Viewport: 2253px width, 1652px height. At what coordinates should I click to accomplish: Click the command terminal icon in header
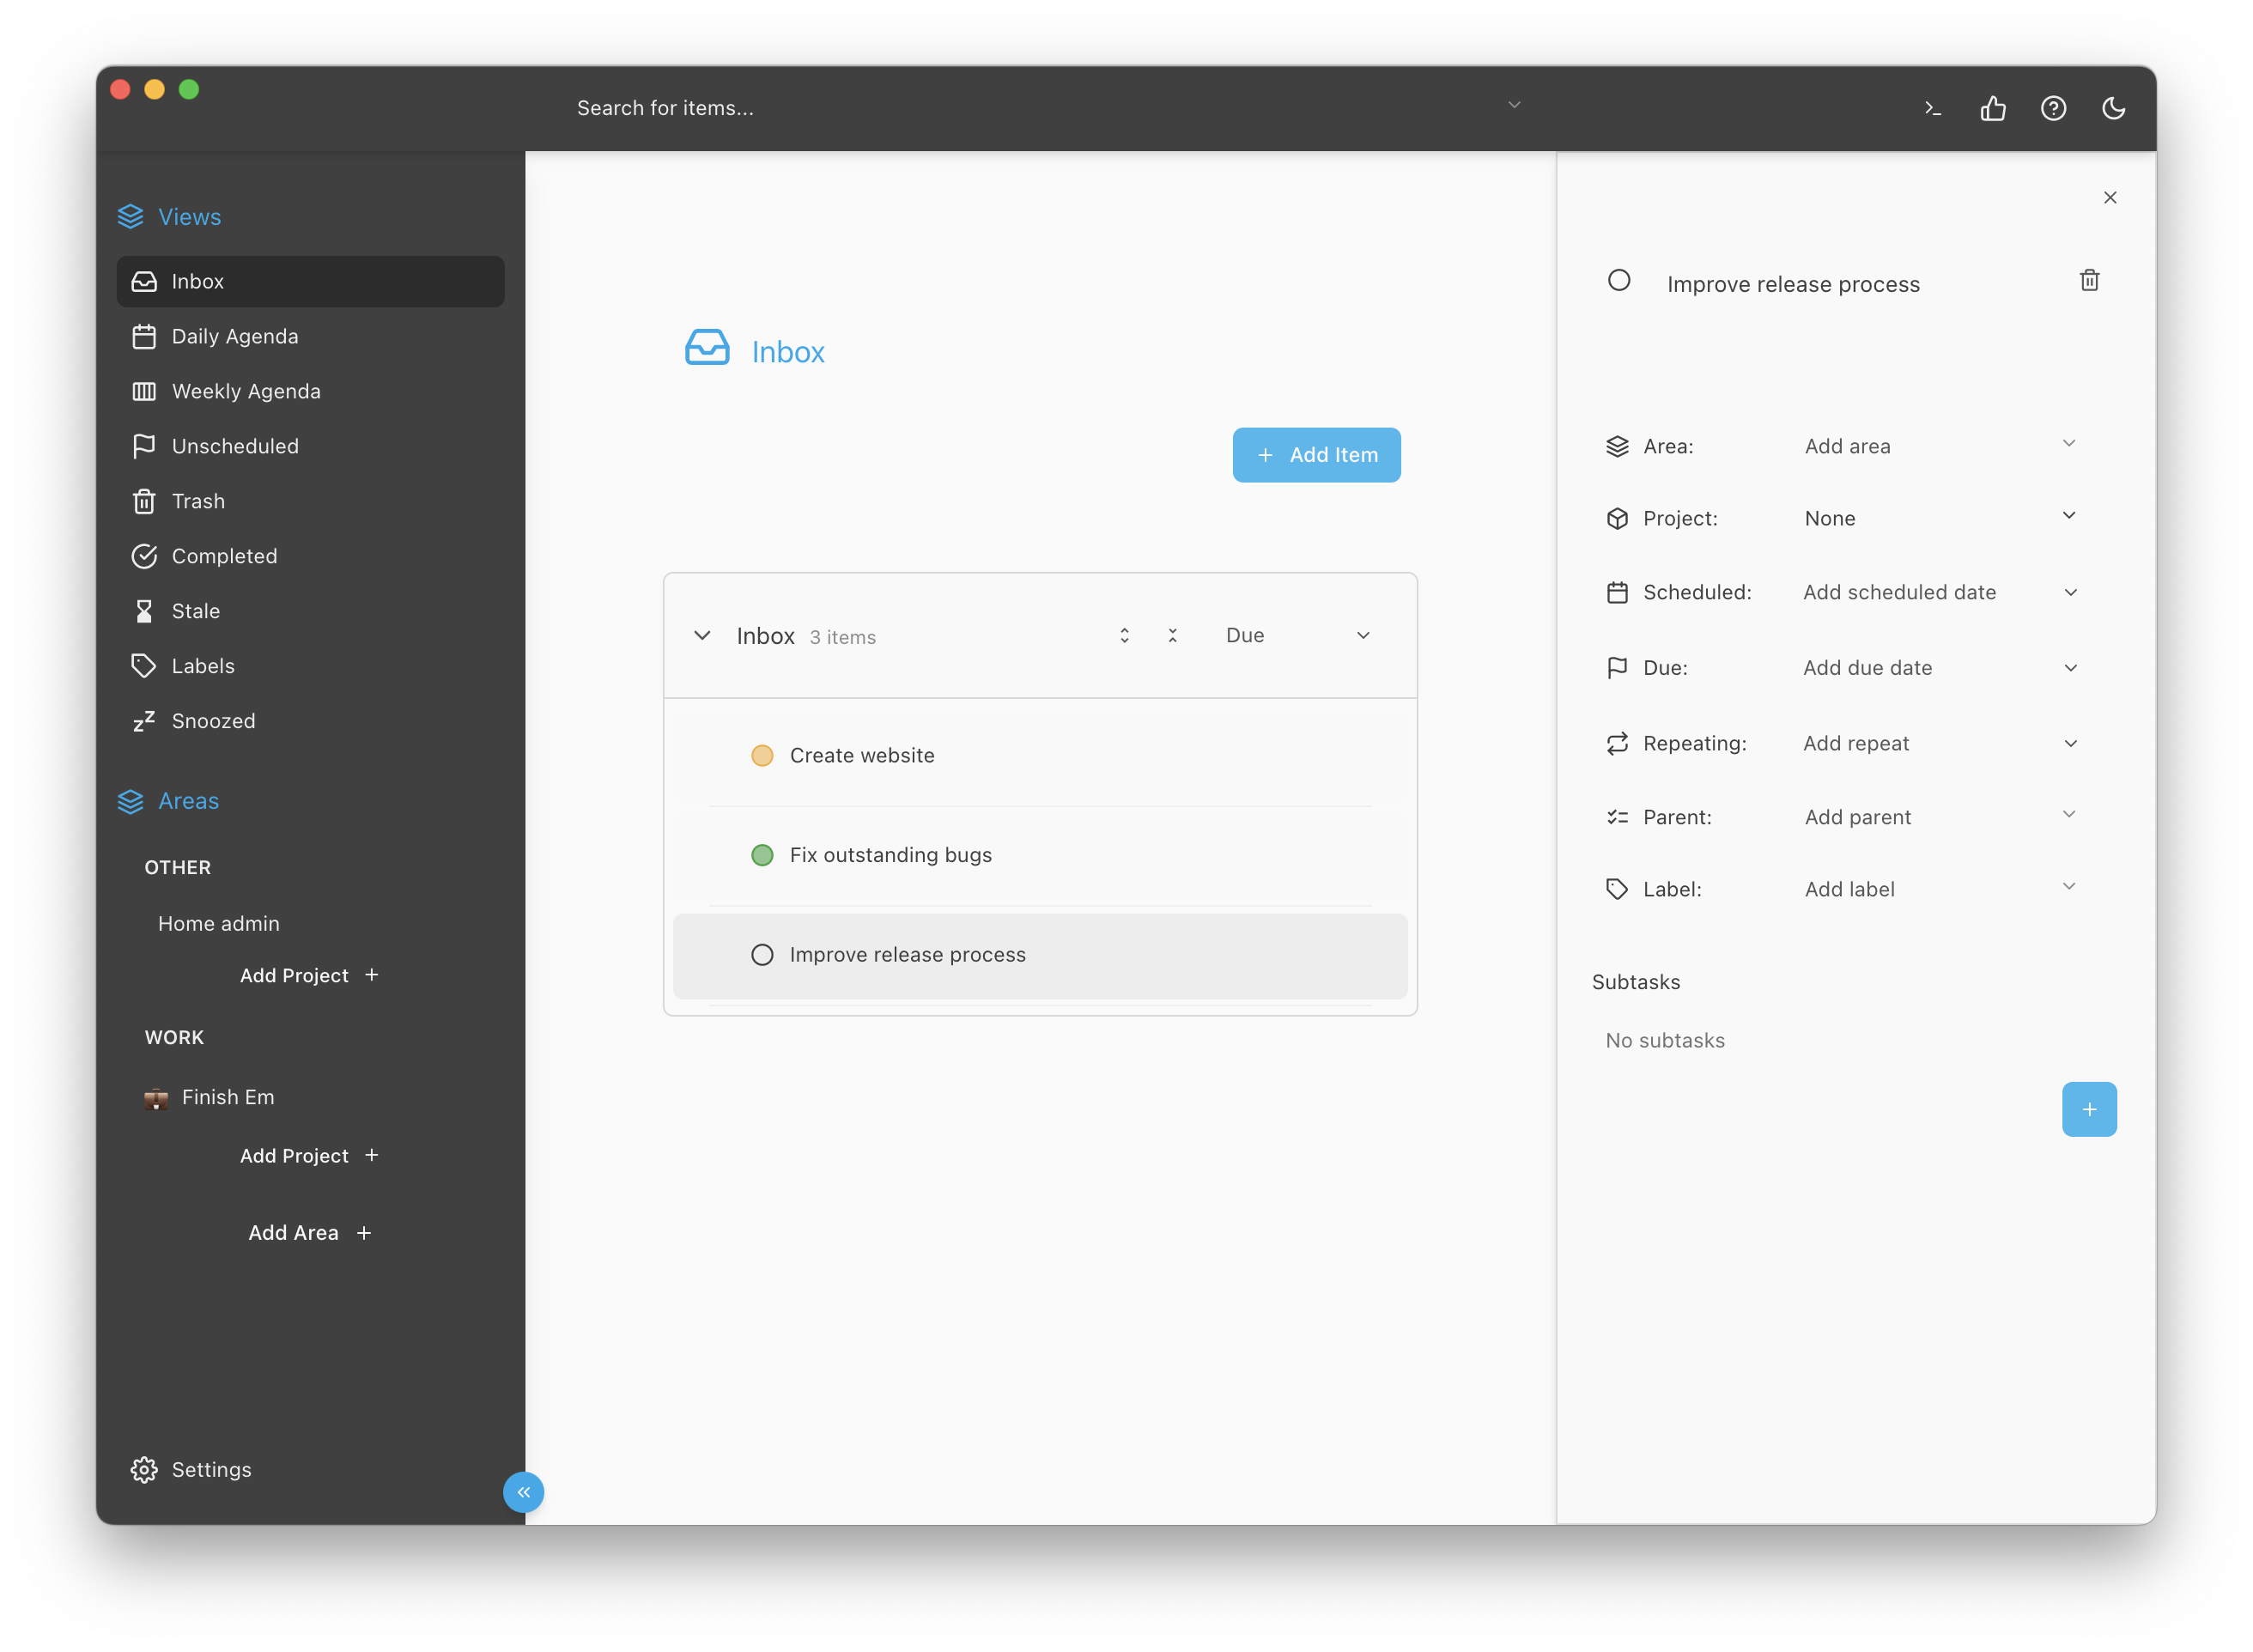pyautogui.click(x=1932, y=108)
